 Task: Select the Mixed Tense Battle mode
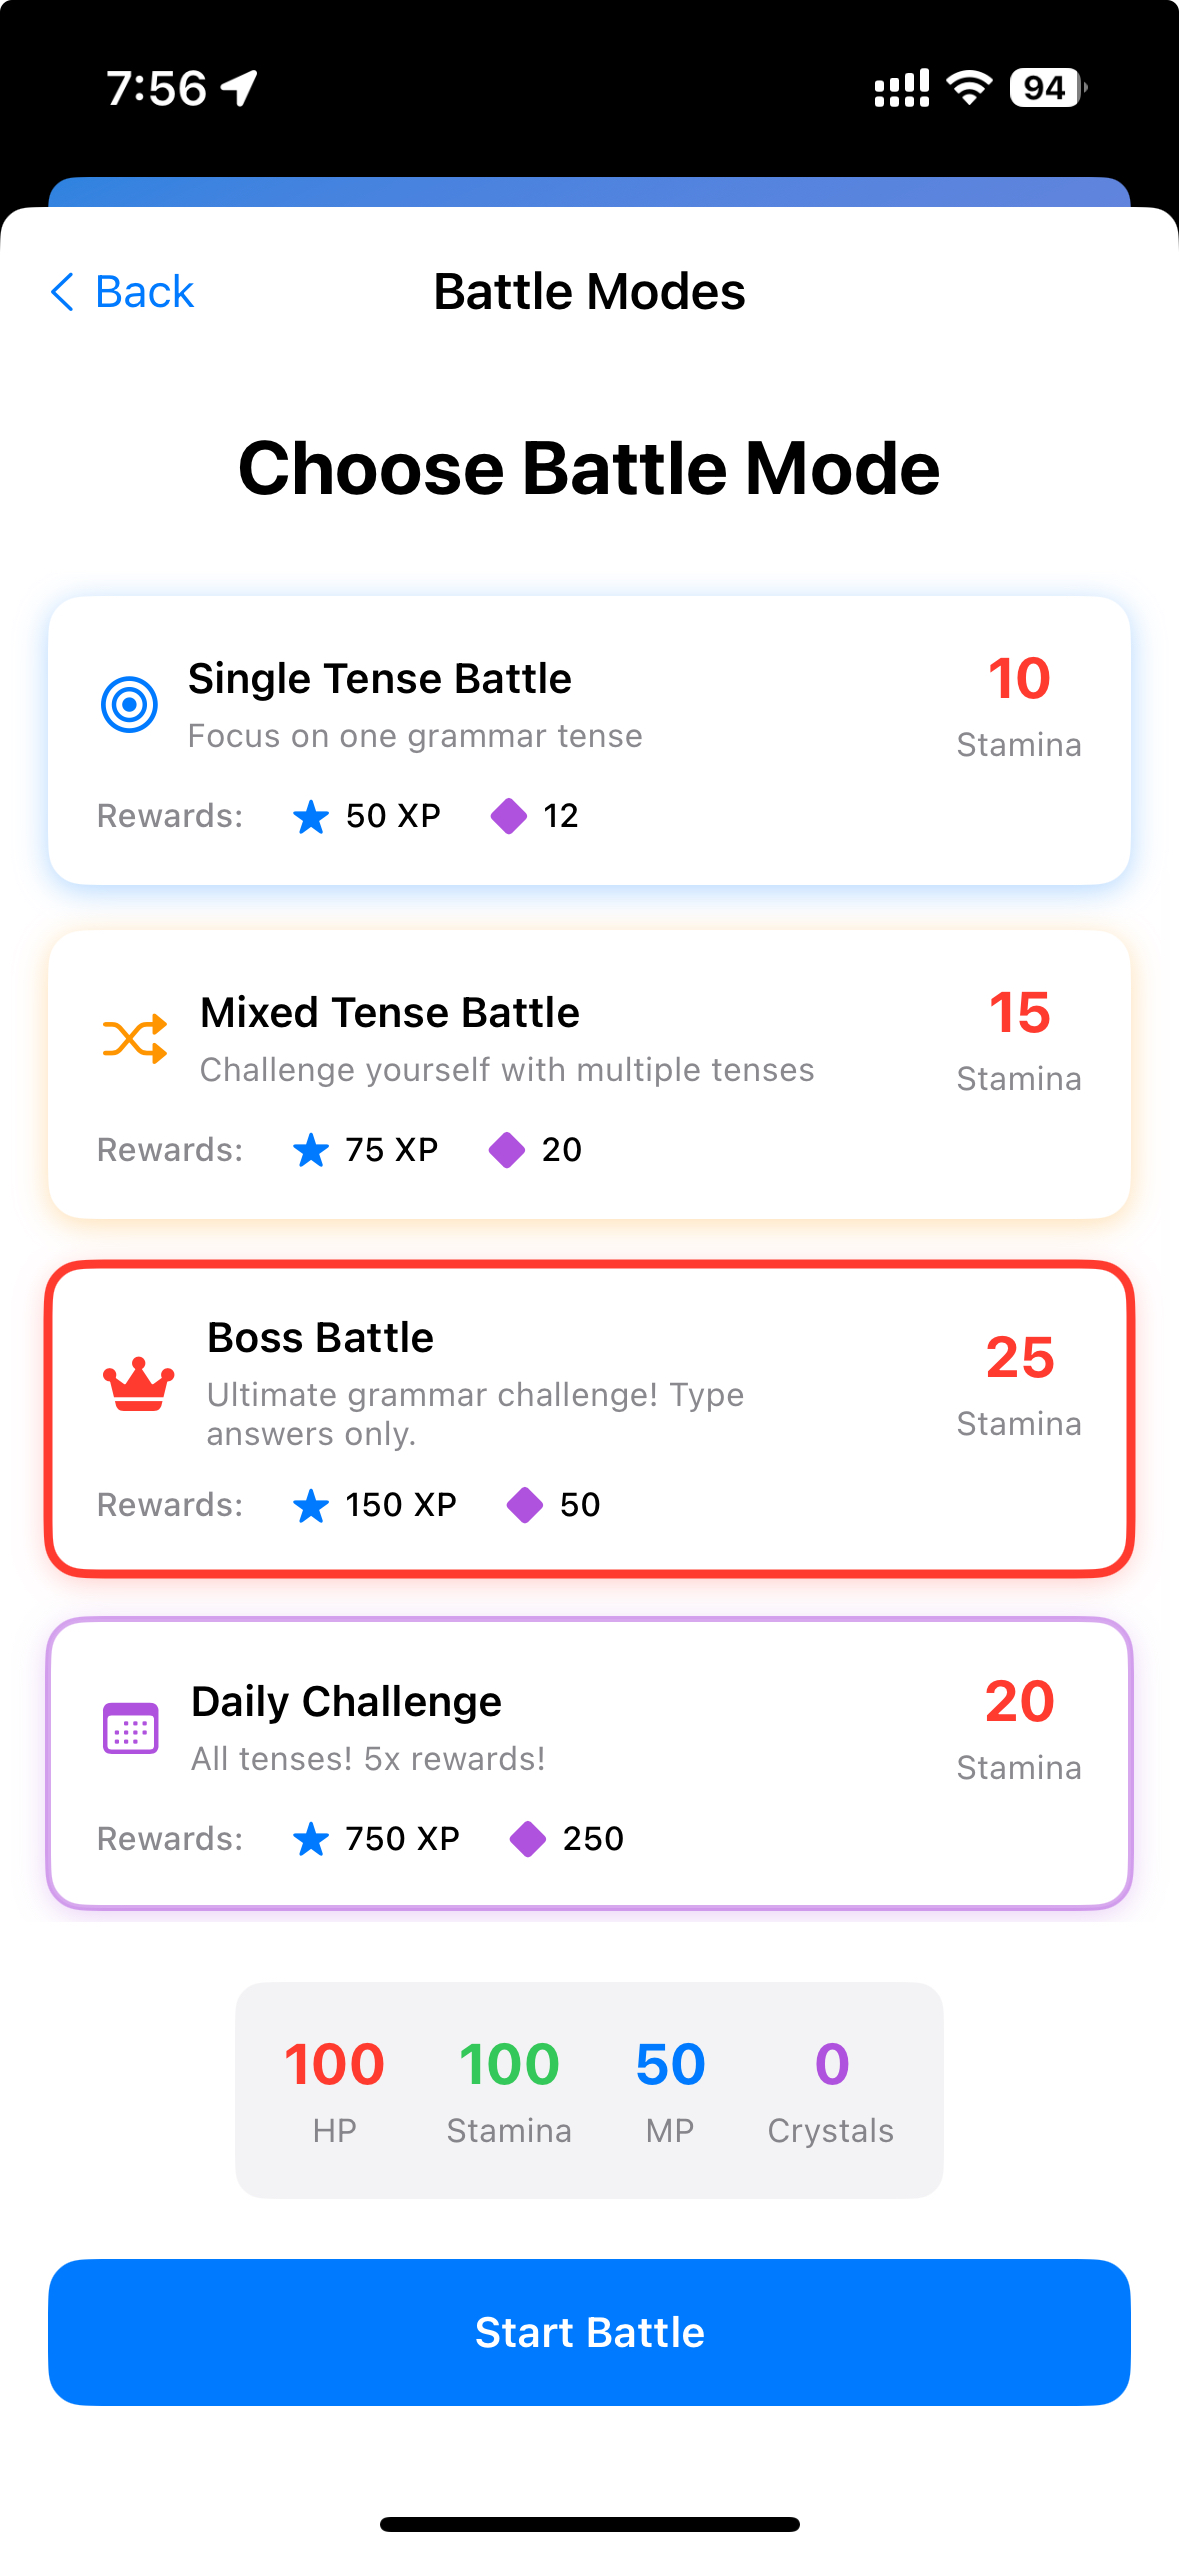(589, 1074)
